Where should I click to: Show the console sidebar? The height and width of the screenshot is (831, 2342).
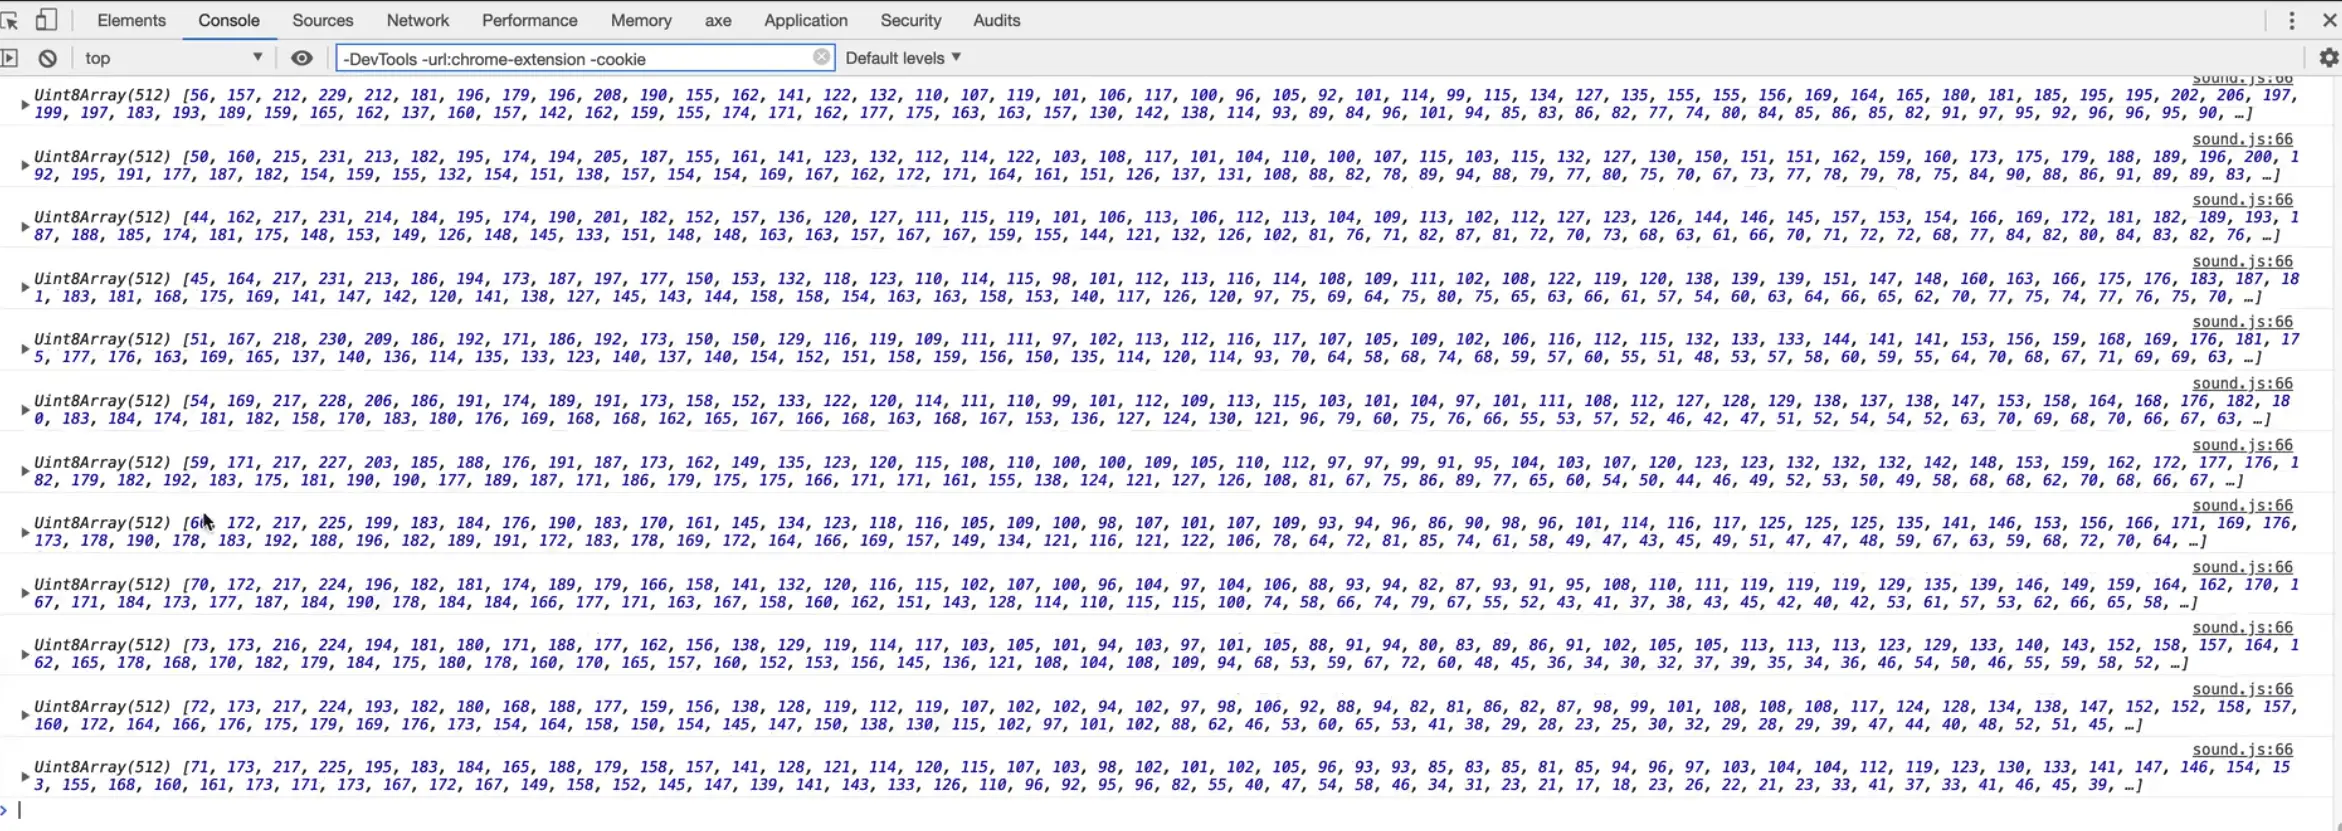pyautogui.click(x=10, y=58)
